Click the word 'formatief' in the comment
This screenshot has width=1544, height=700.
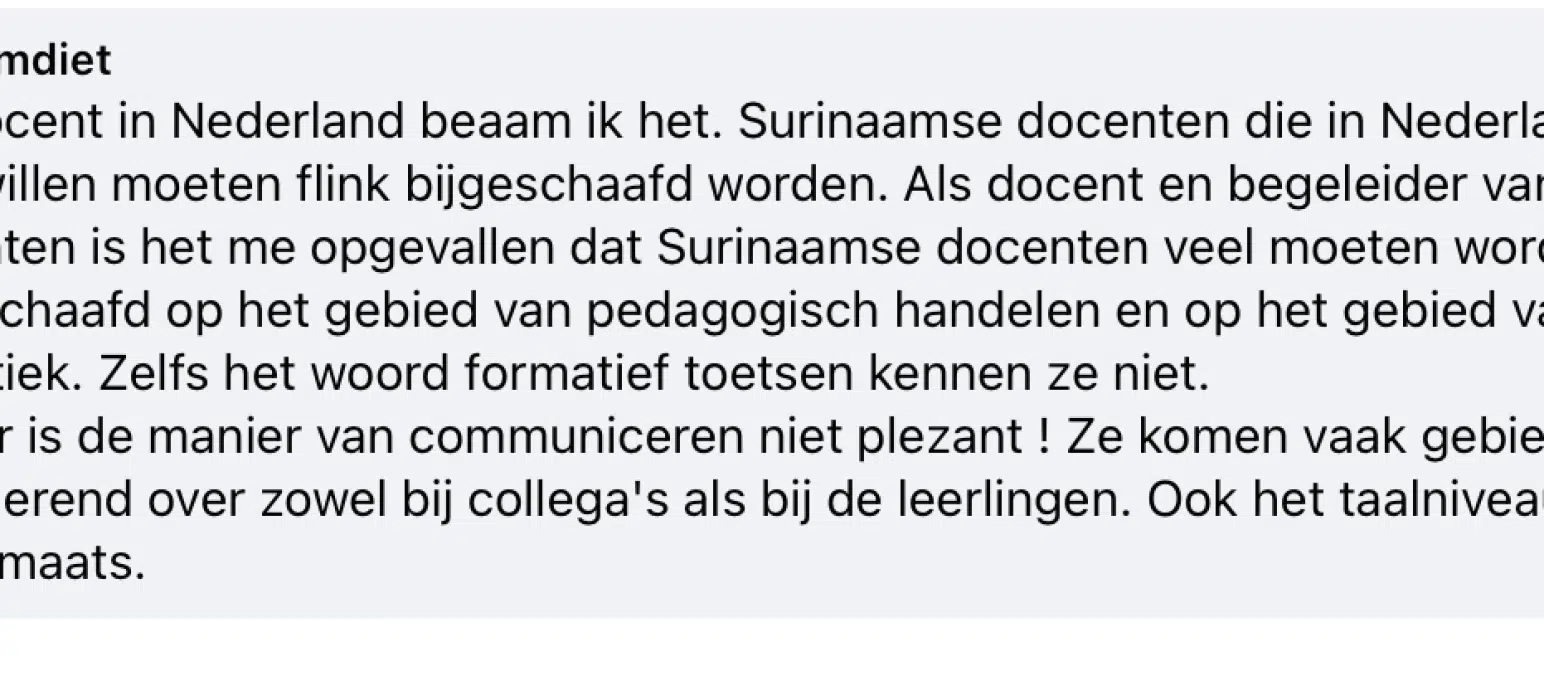click(x=570, y=374)
